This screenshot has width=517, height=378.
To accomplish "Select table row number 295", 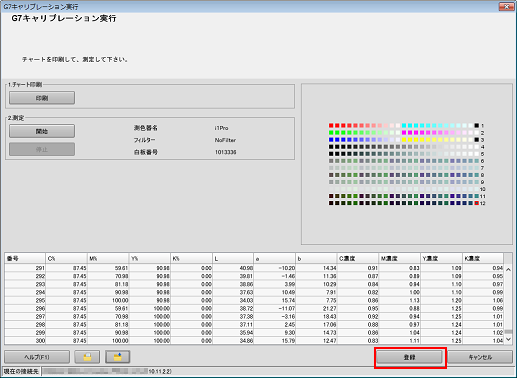I will pos(254,300).
